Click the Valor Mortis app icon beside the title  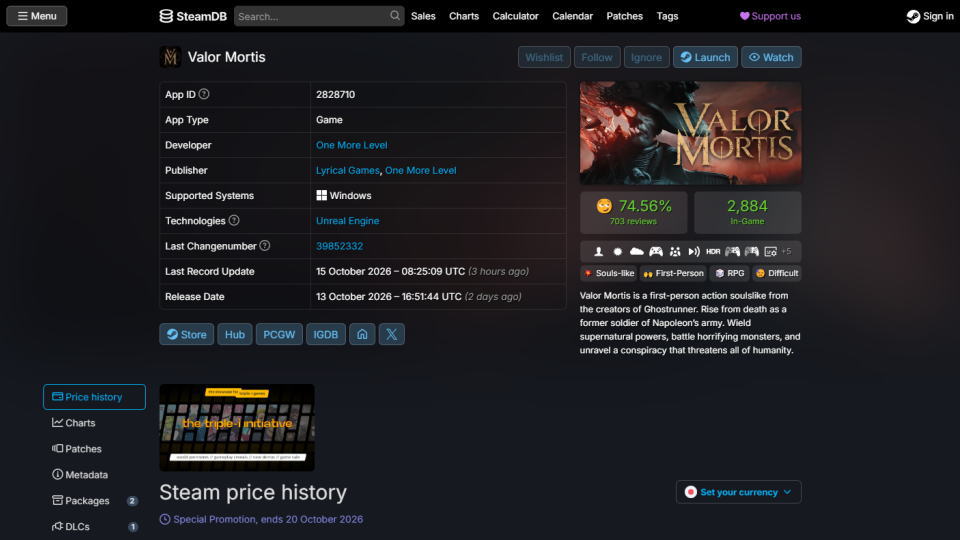click(x=170, y=57)
